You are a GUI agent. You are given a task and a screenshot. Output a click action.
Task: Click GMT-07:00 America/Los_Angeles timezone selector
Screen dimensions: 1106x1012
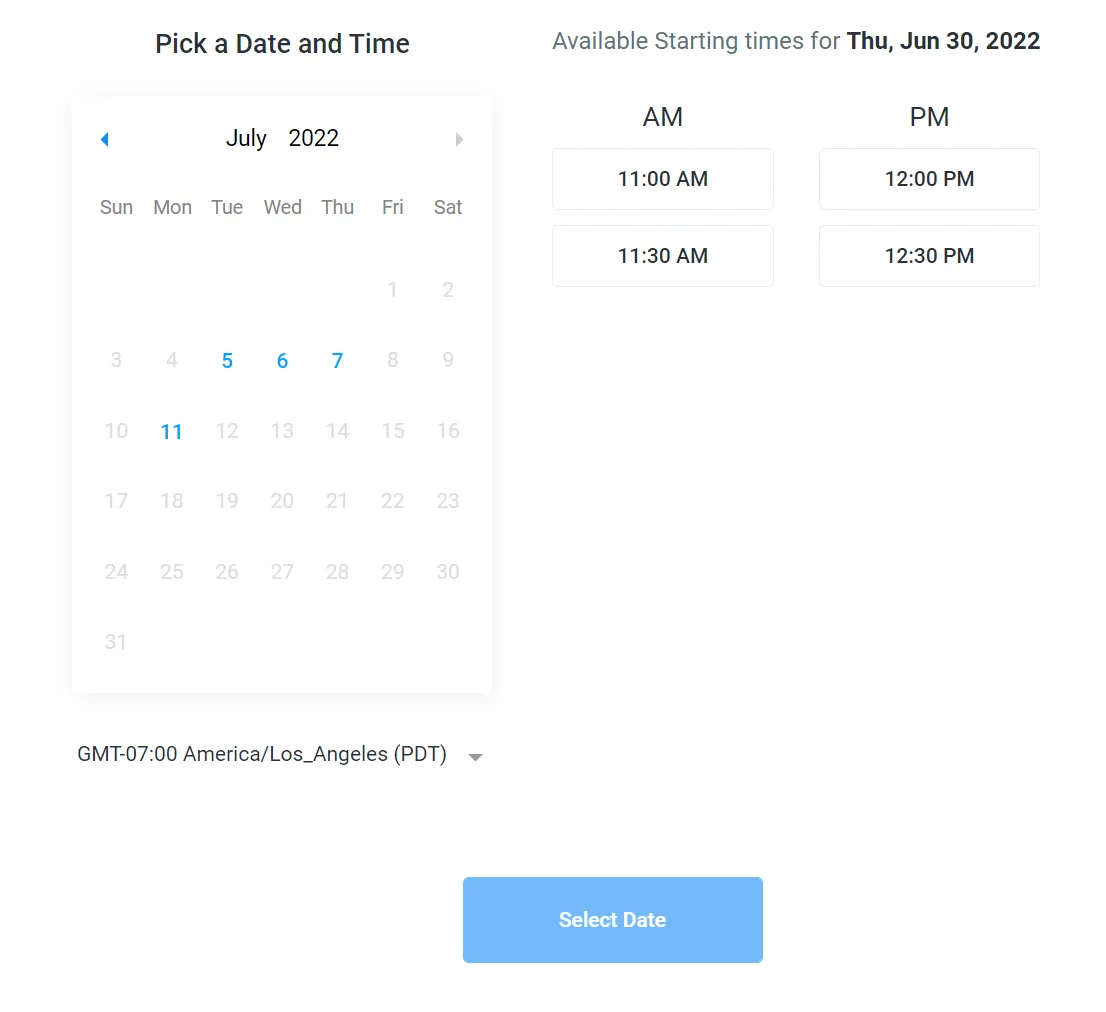coord(262,754)
